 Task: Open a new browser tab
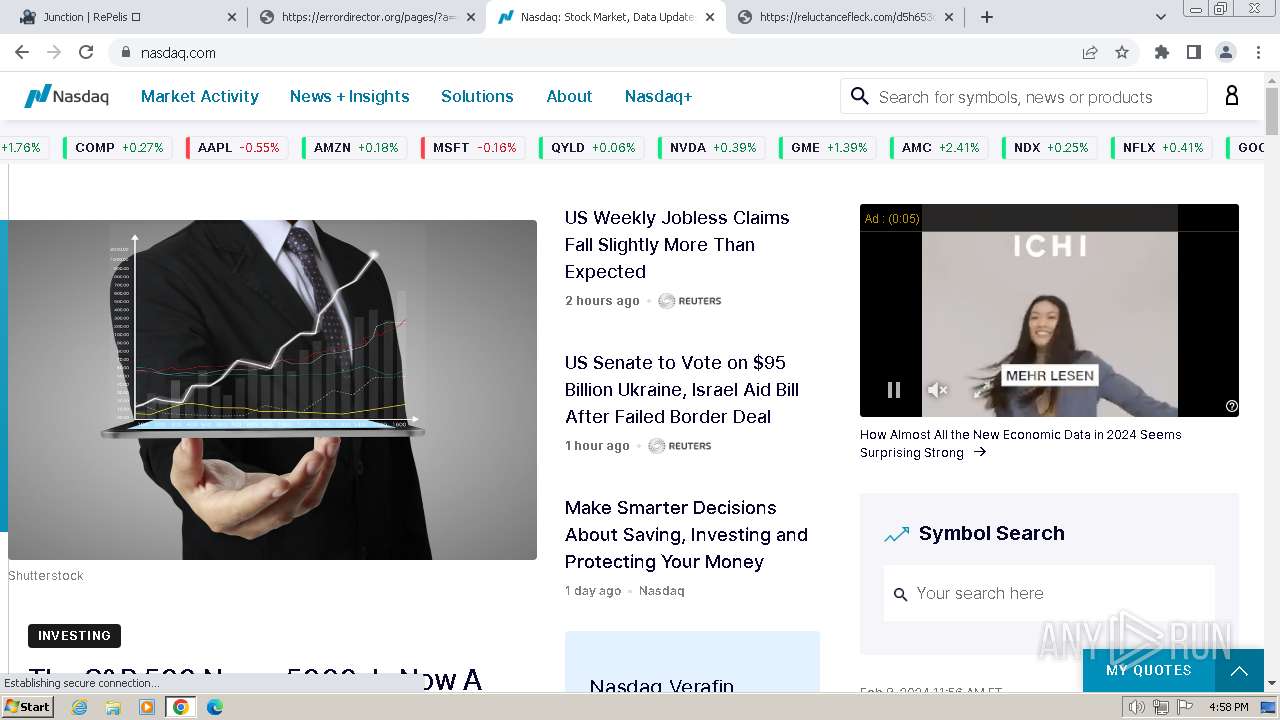point(987,17)
